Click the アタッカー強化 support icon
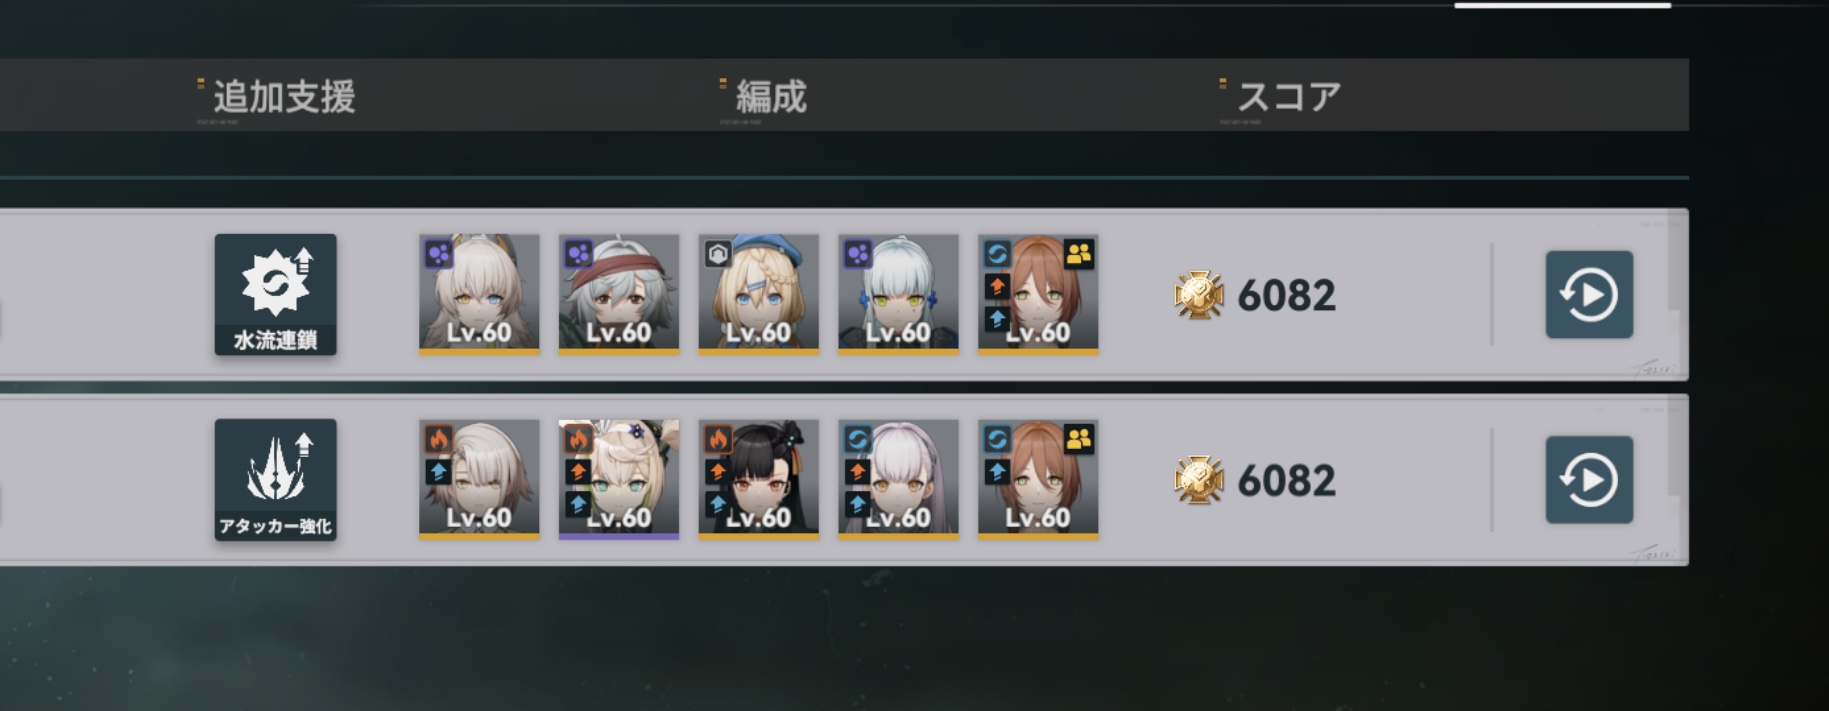 click(275, 480)
